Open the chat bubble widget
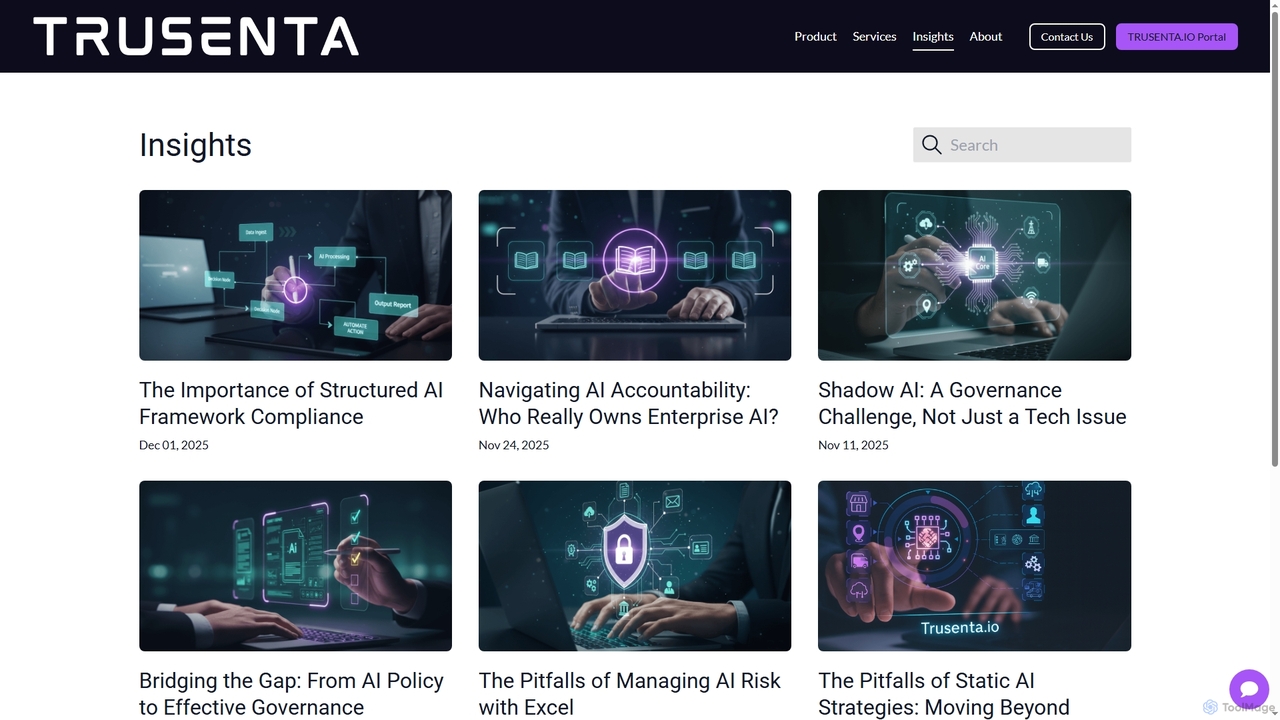The width and height of the screenshot is (1280, 720). (1249, 689)
